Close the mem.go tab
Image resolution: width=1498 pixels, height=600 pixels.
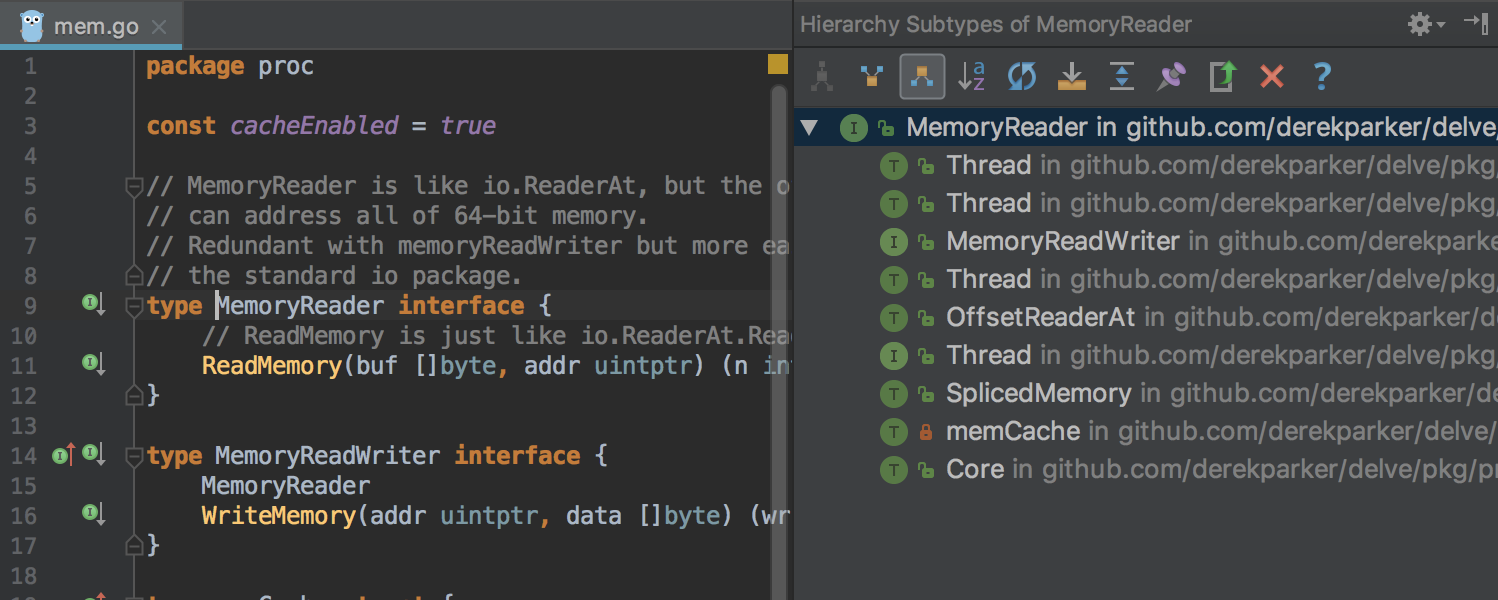coord(158,27)
